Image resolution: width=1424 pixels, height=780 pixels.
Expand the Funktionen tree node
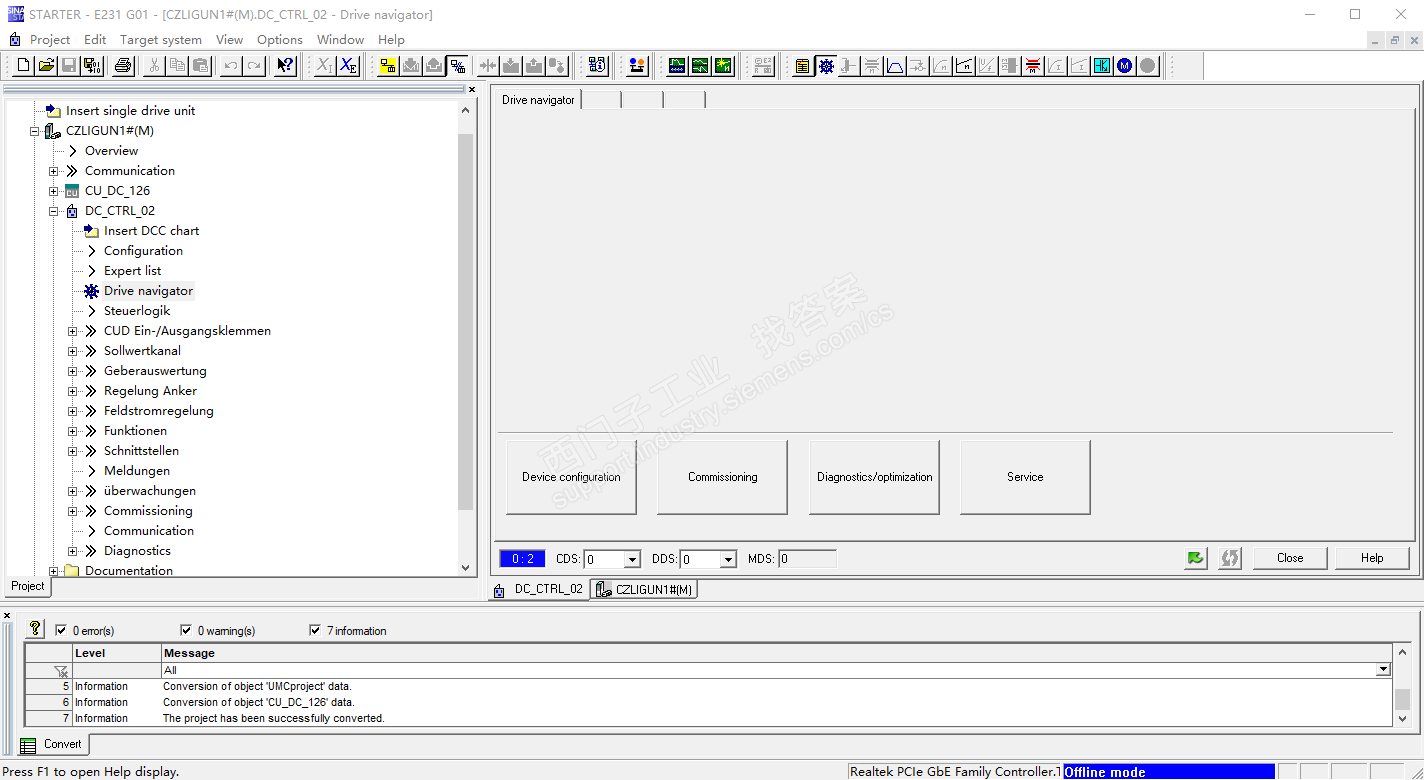[73, 431]
